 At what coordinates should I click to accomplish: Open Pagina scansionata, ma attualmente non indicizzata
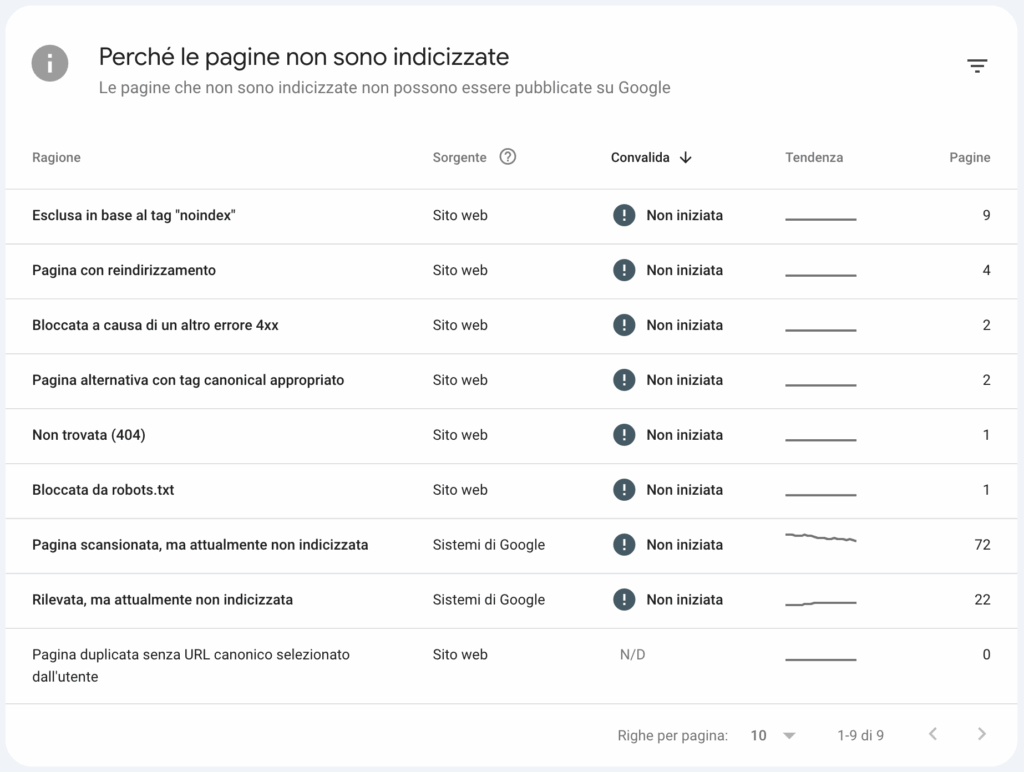(x=200, y=544)
